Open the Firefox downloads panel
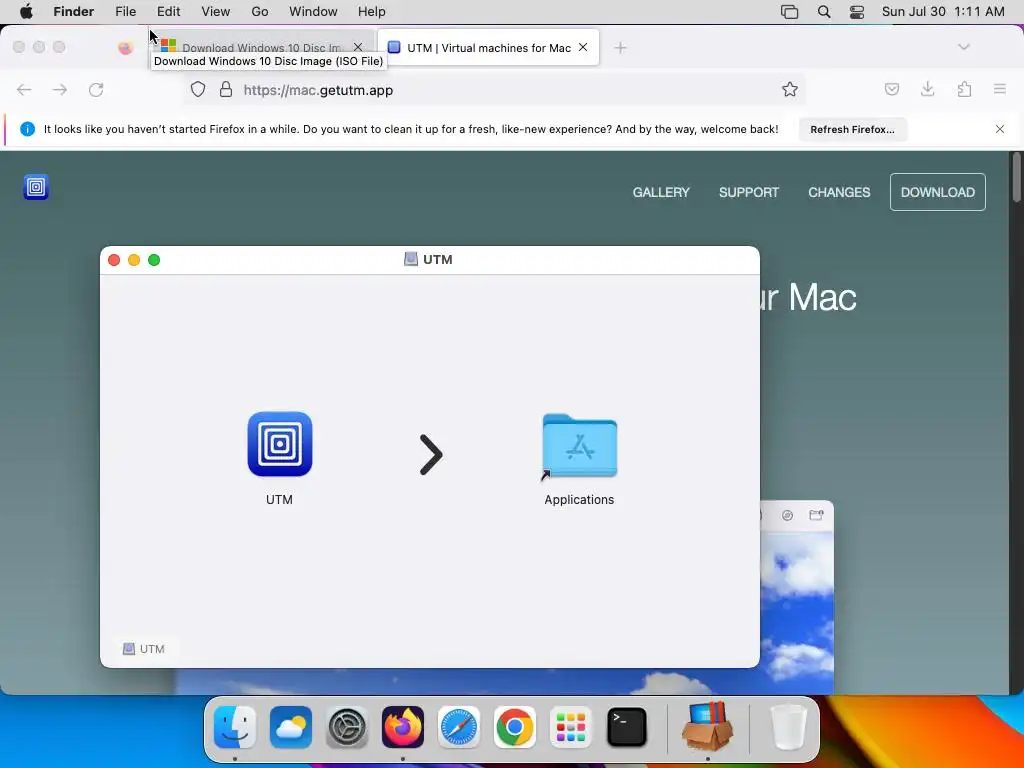Screen dimensions: 1024x768 pos(927,89)
